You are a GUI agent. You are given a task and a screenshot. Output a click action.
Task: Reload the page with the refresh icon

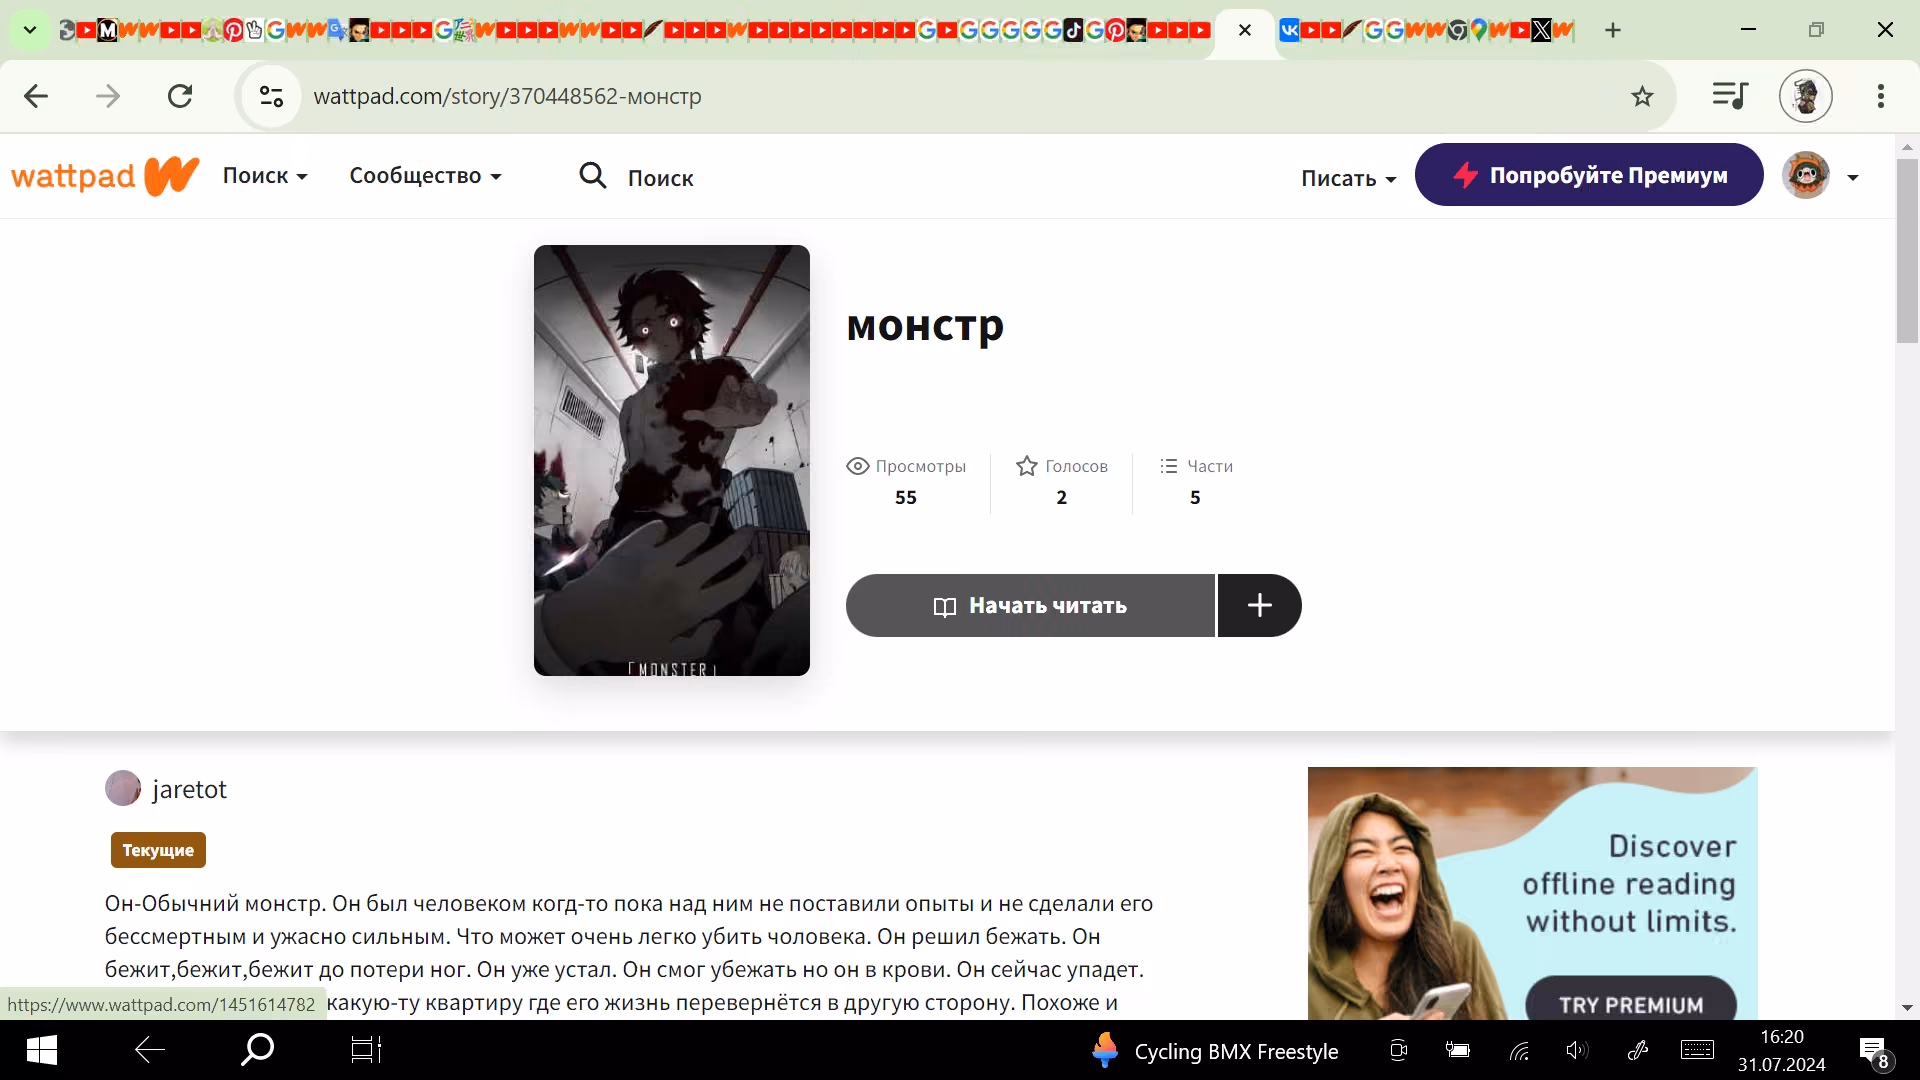coord(180,96)
